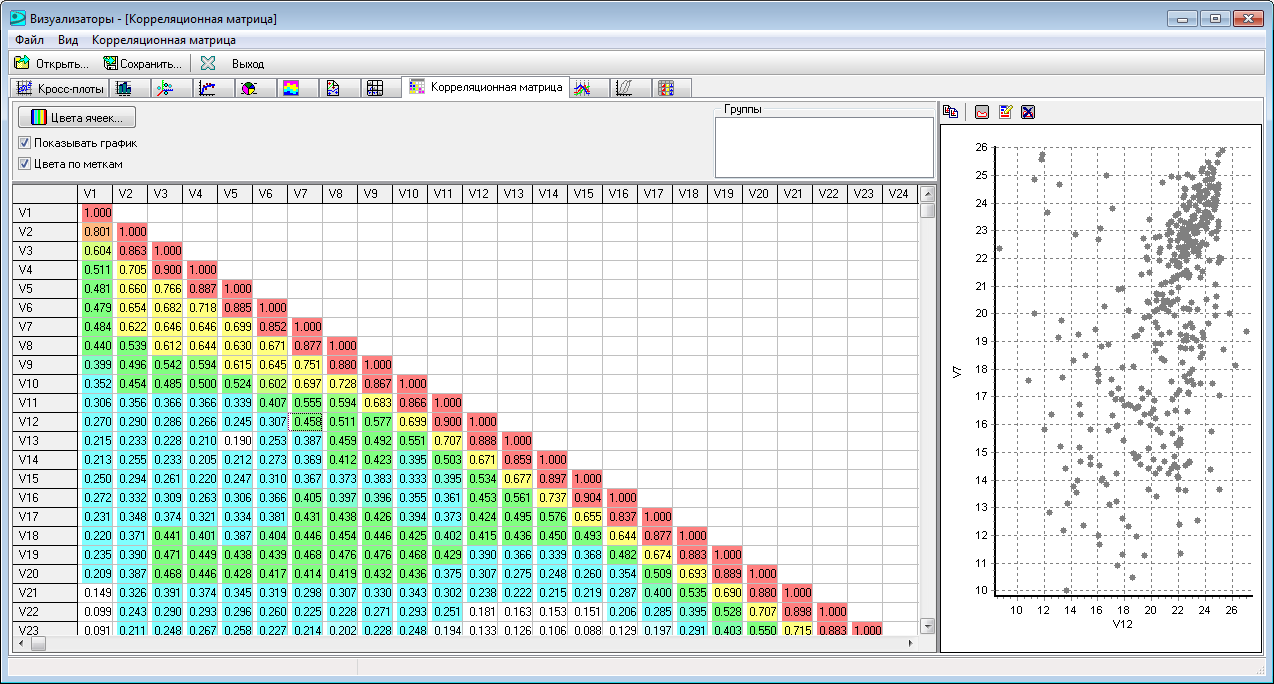The image size is (1274, 684).
Task: Select the 0.900 cell in row V12
Action: click(445, 422)
